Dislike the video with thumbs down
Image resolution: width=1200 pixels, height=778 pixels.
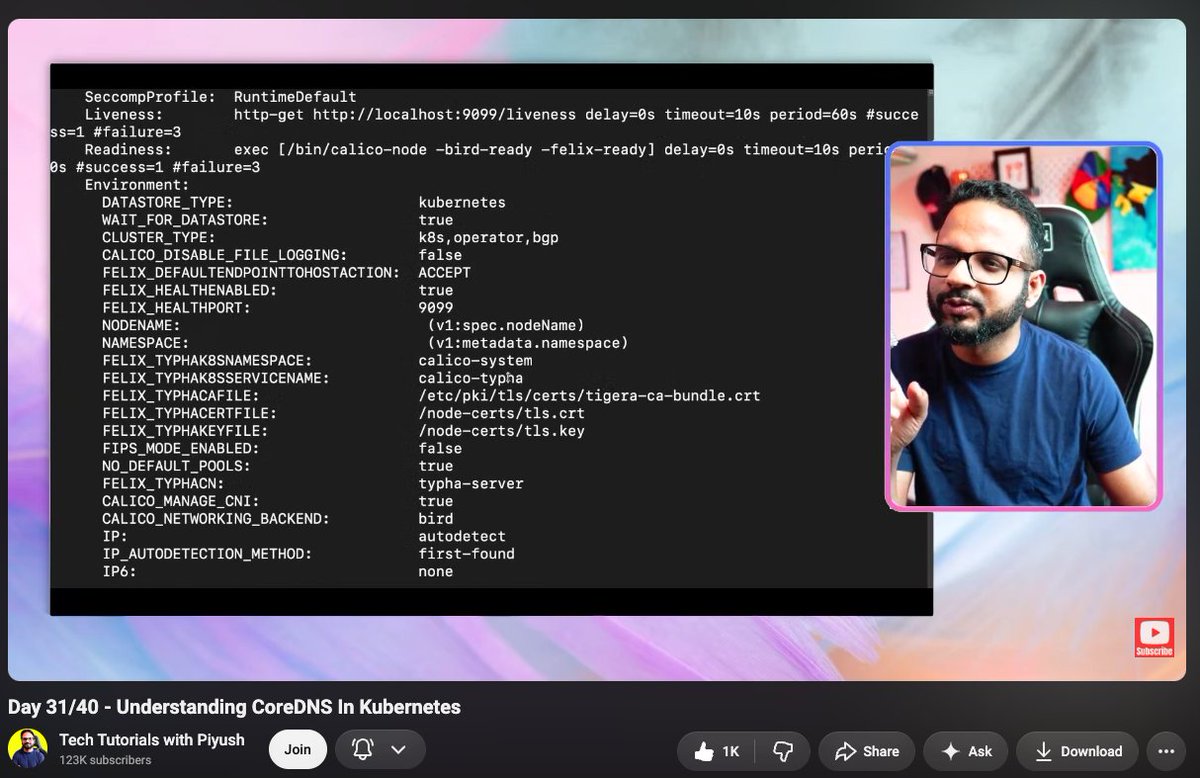coord(783,751)
